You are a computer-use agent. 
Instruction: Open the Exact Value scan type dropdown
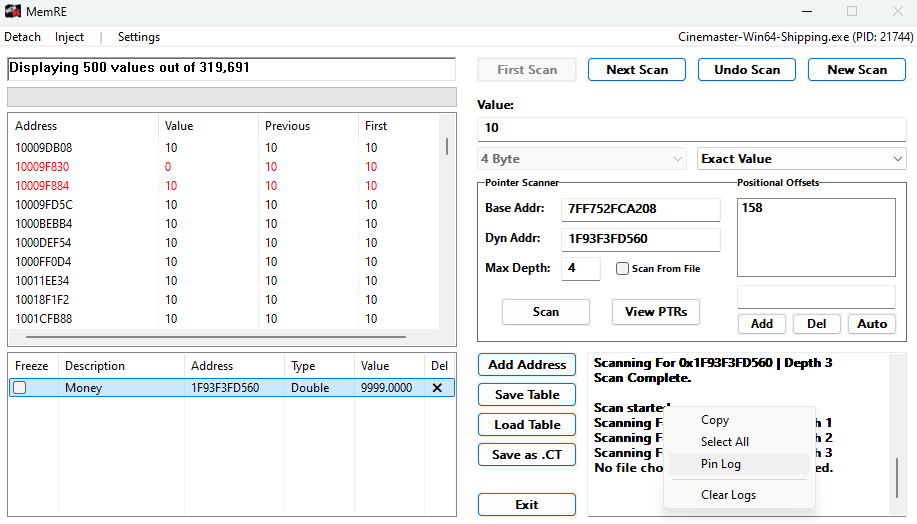point(801,159)
